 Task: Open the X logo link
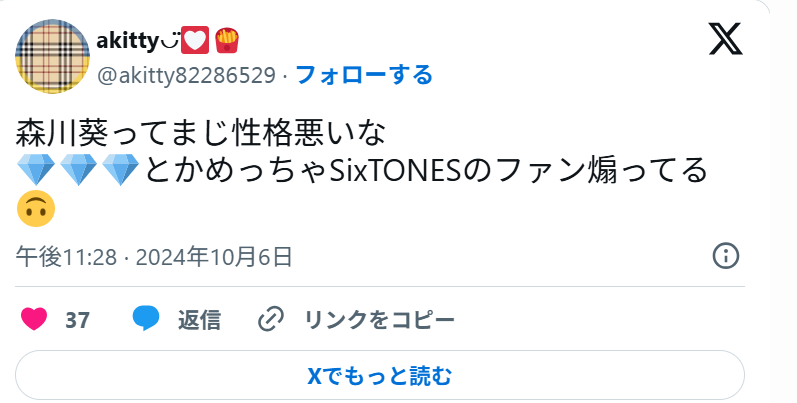(x=726, y=39)
